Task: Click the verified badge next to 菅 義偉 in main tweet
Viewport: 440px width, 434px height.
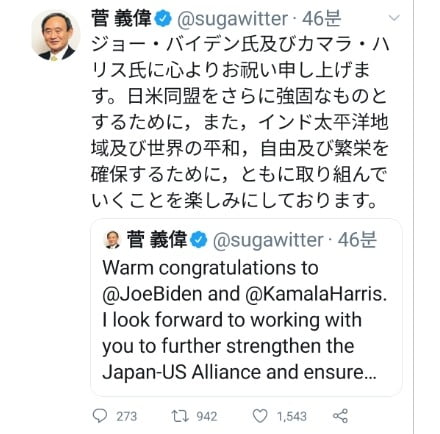Action: pos(163,19)
